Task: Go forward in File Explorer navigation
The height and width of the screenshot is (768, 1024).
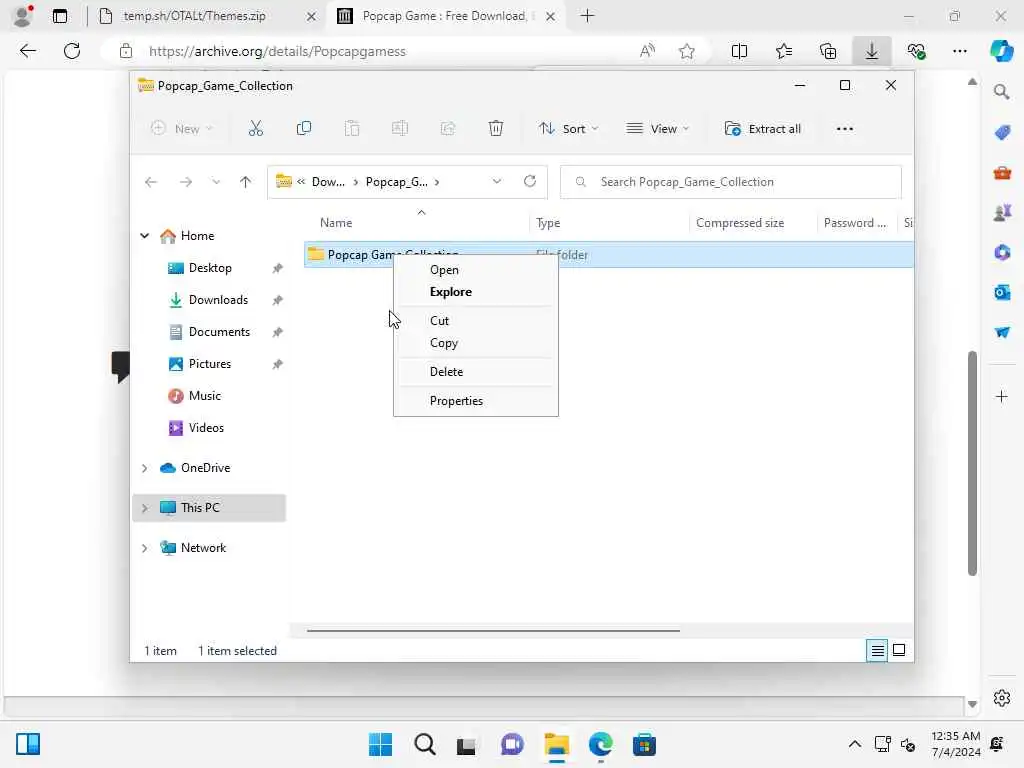Action: click(x=186, y=182)
